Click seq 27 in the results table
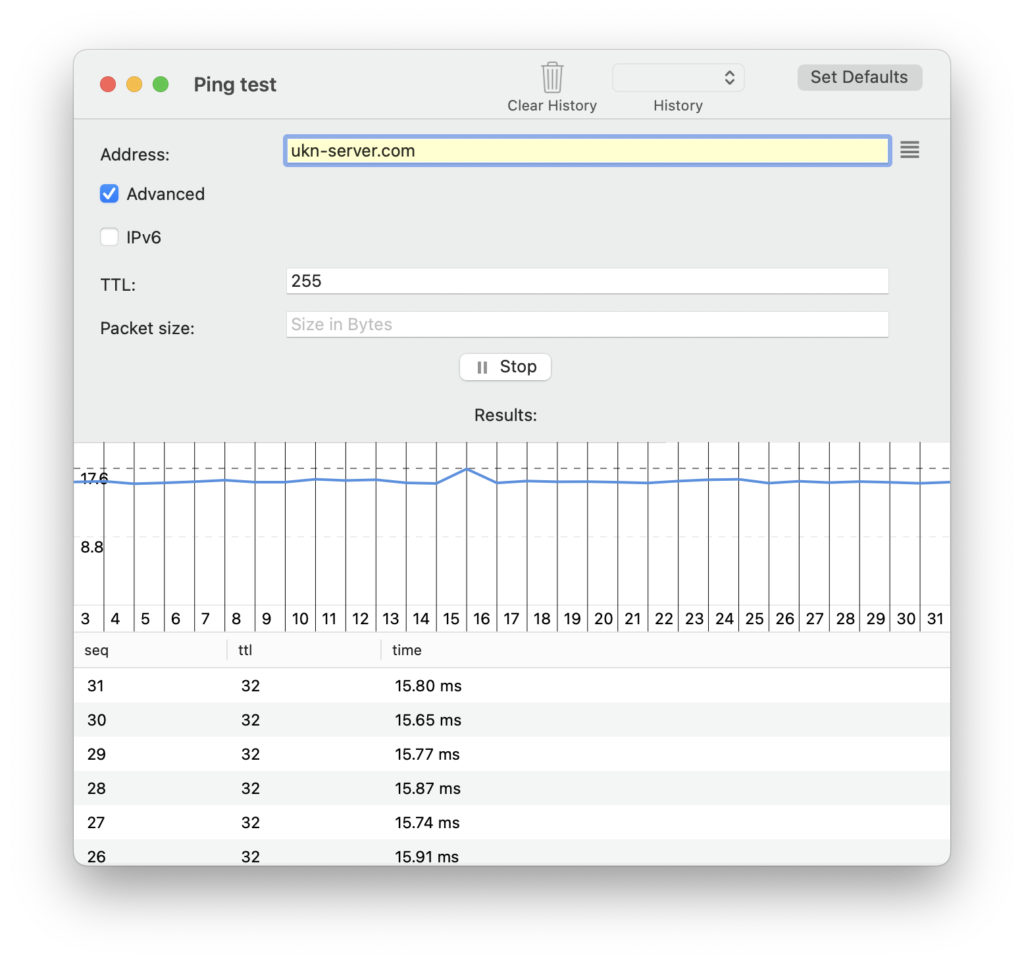 coord(96,823)
